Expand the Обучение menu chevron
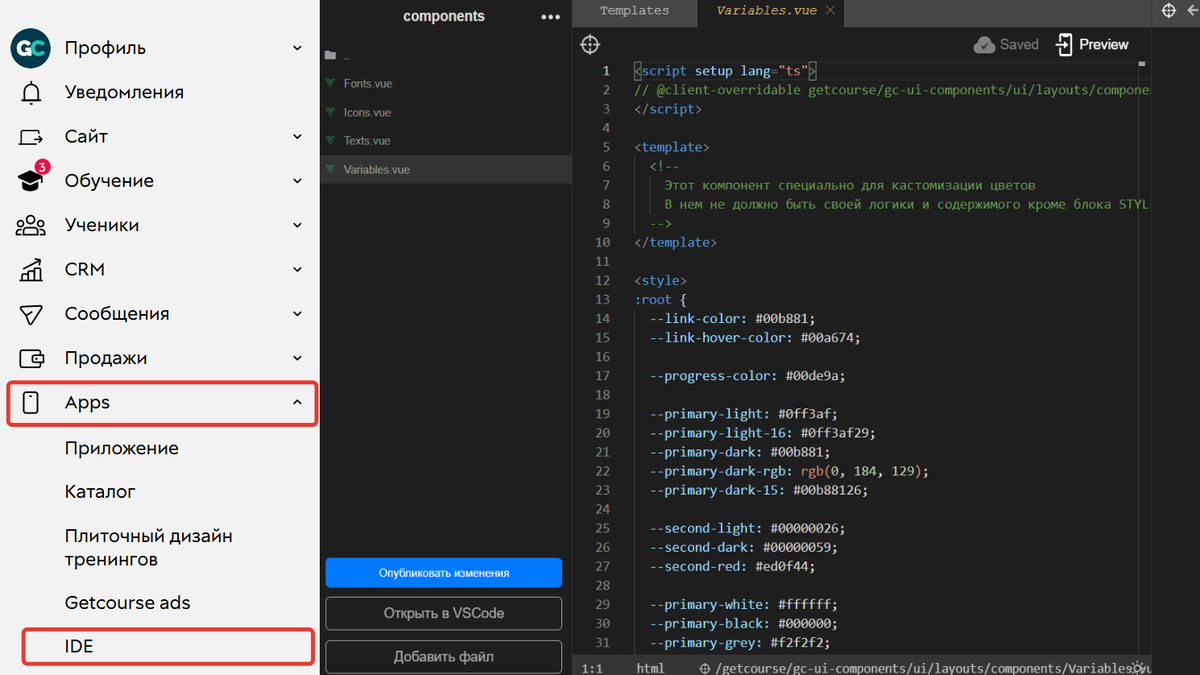This screenshot has width=1200, height=675. click(x=297, y=181)
